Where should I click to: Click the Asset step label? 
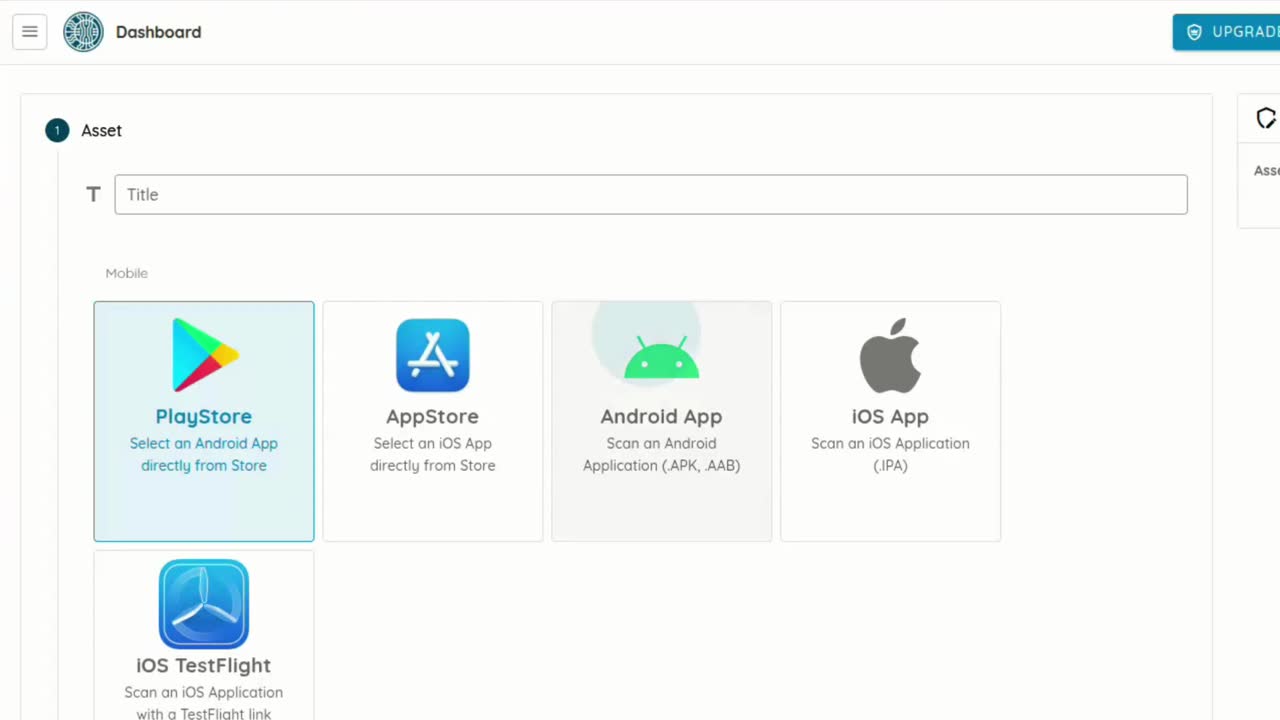101,130
